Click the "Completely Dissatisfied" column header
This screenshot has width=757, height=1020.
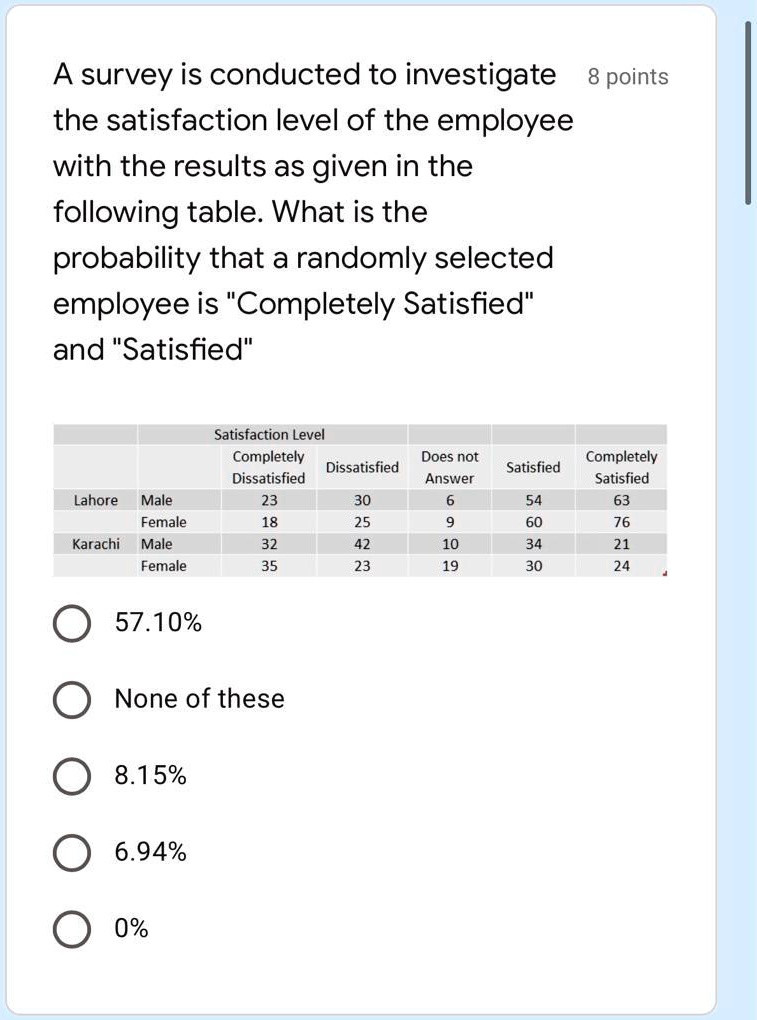269,467
